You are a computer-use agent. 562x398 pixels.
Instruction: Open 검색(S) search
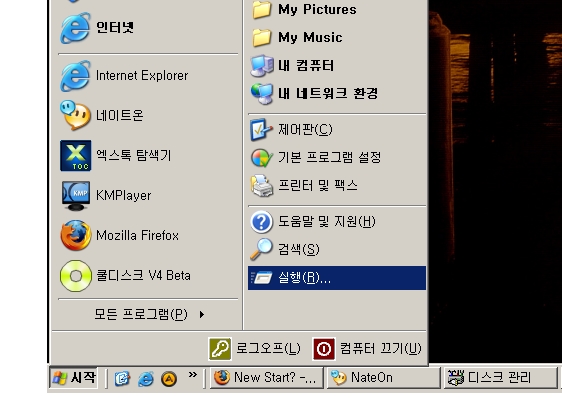click(337, 250)
